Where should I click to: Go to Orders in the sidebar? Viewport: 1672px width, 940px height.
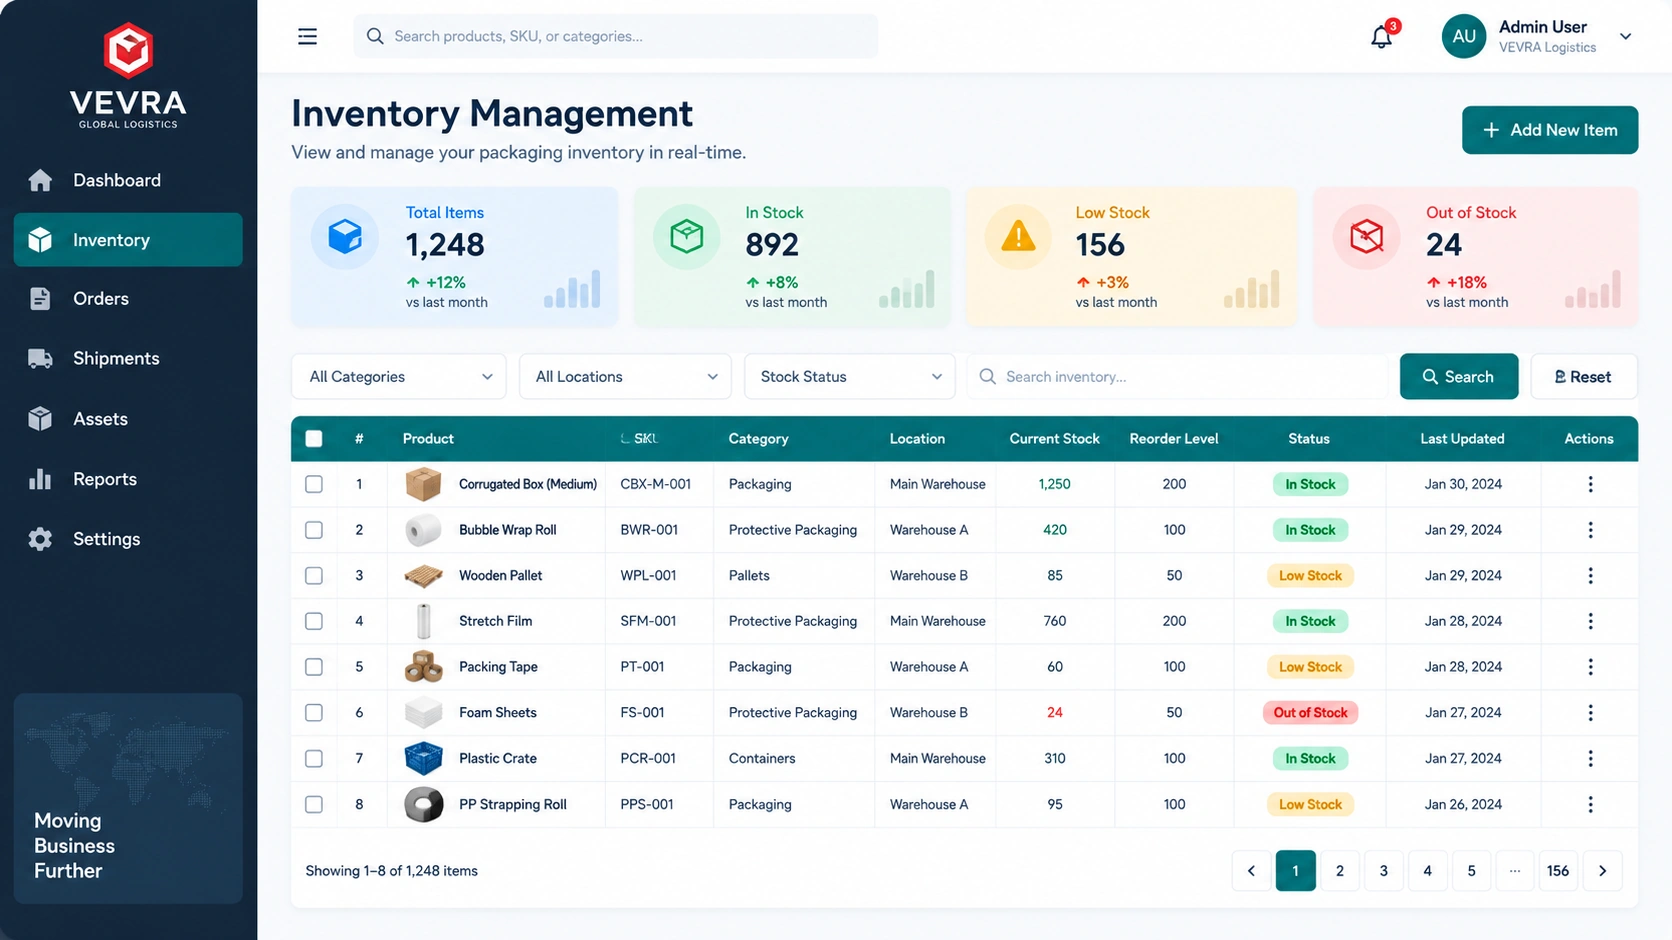pyautogui.click(x=128, y=299)
